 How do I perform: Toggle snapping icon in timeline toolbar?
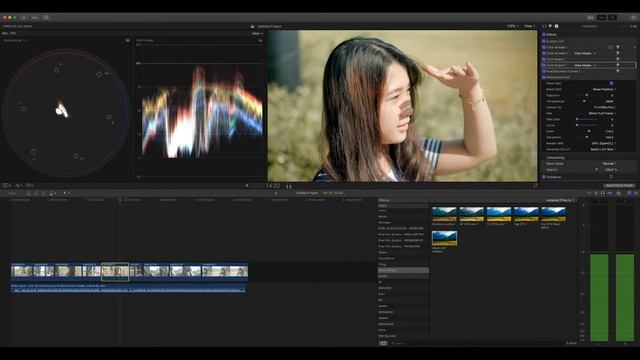click(609, 193)
